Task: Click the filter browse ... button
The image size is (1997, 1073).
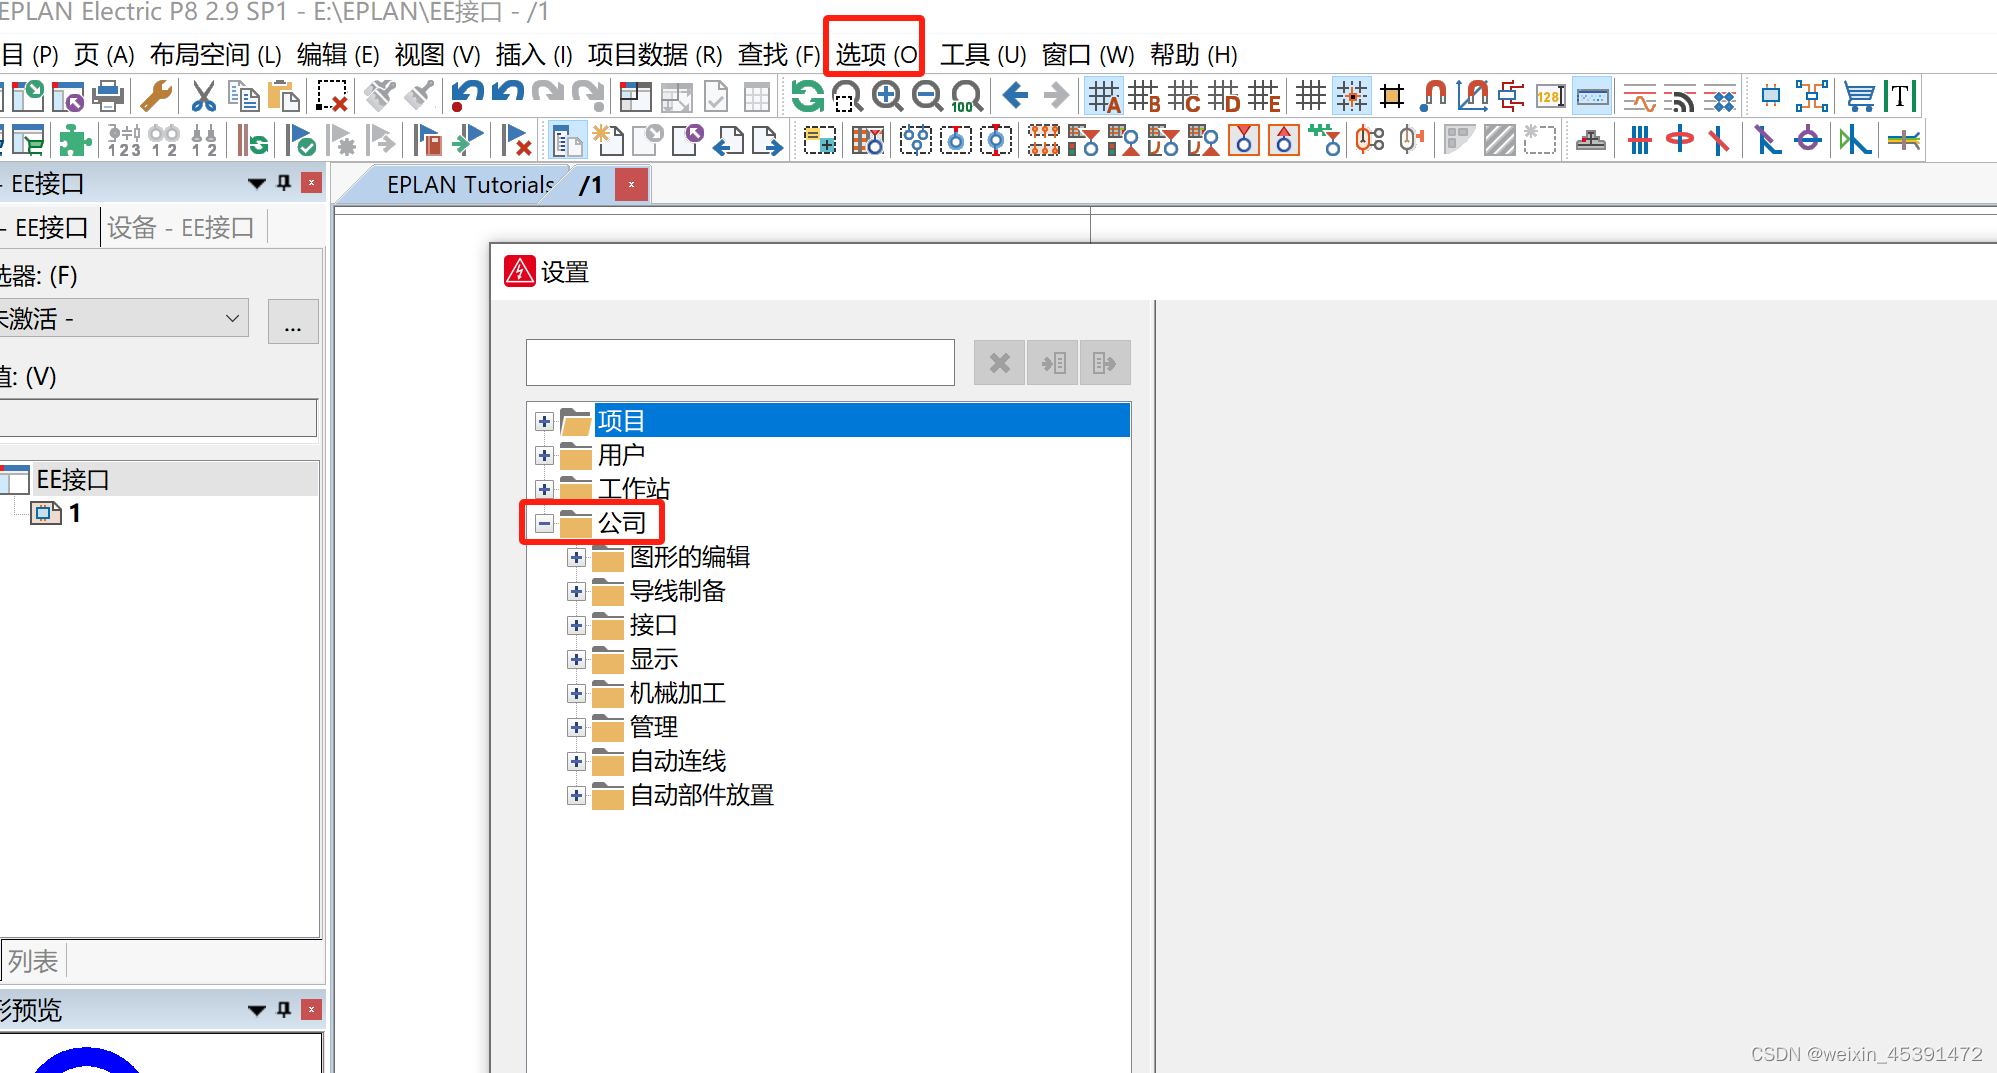Action: (x=293, y=321)
